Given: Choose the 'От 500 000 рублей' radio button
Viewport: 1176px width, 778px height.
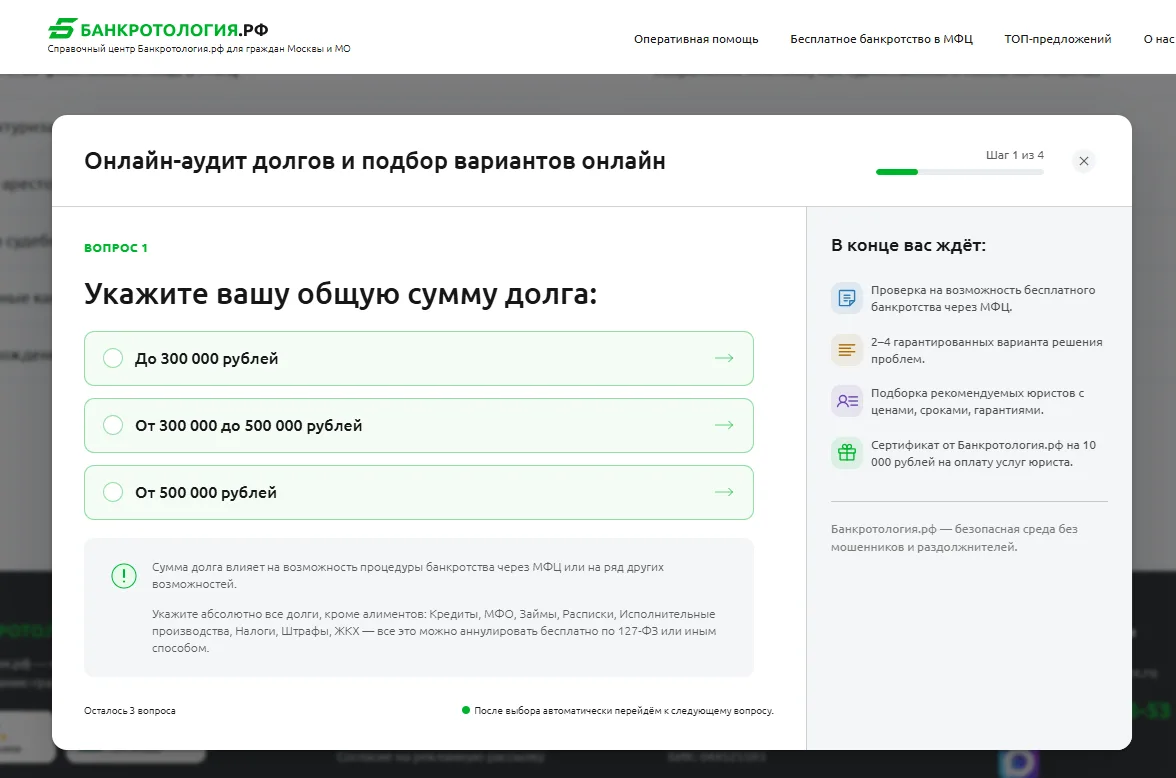Looking at the screenshot, I should 113,492.
